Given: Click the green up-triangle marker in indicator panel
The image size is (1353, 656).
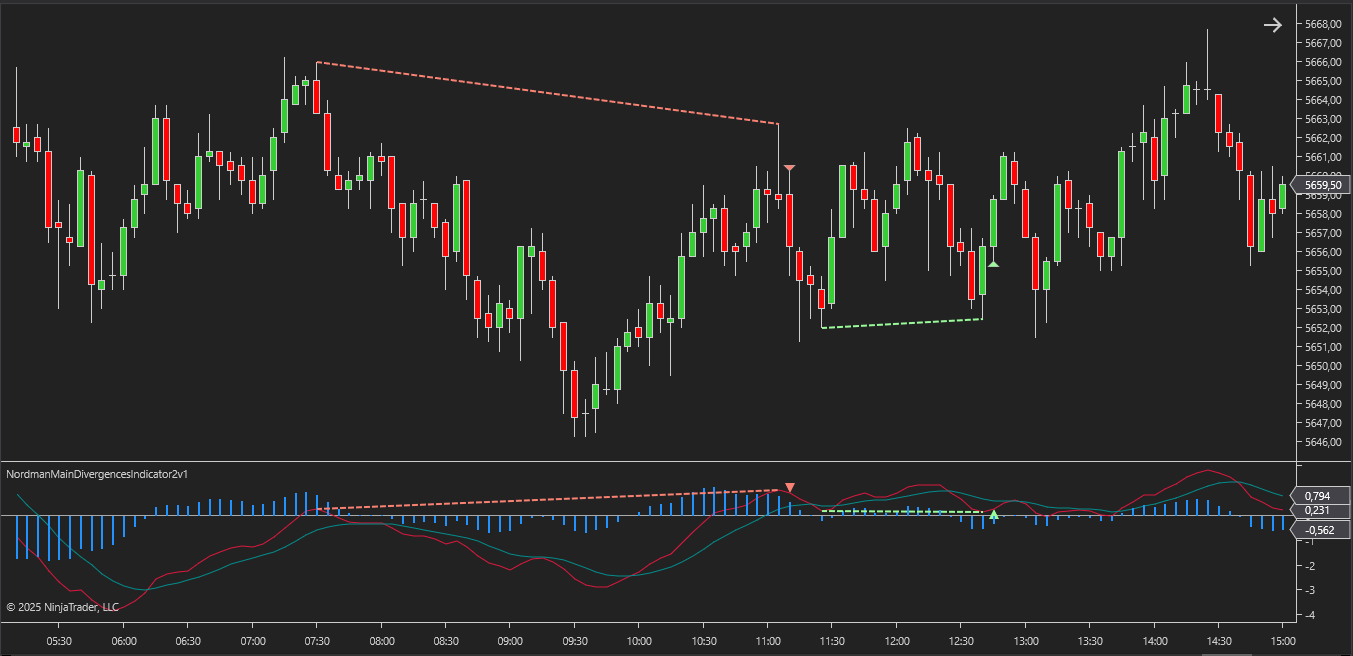Looking at the screenshot, I should point(994,515).
